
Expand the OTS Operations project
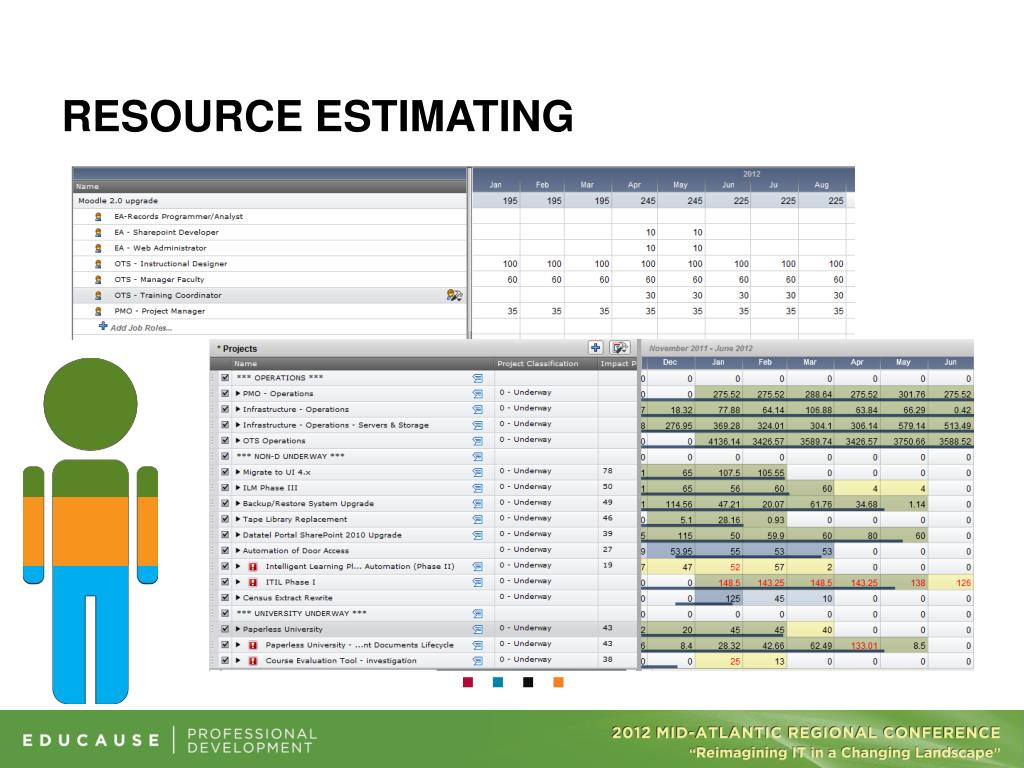(x=238, y=440)
